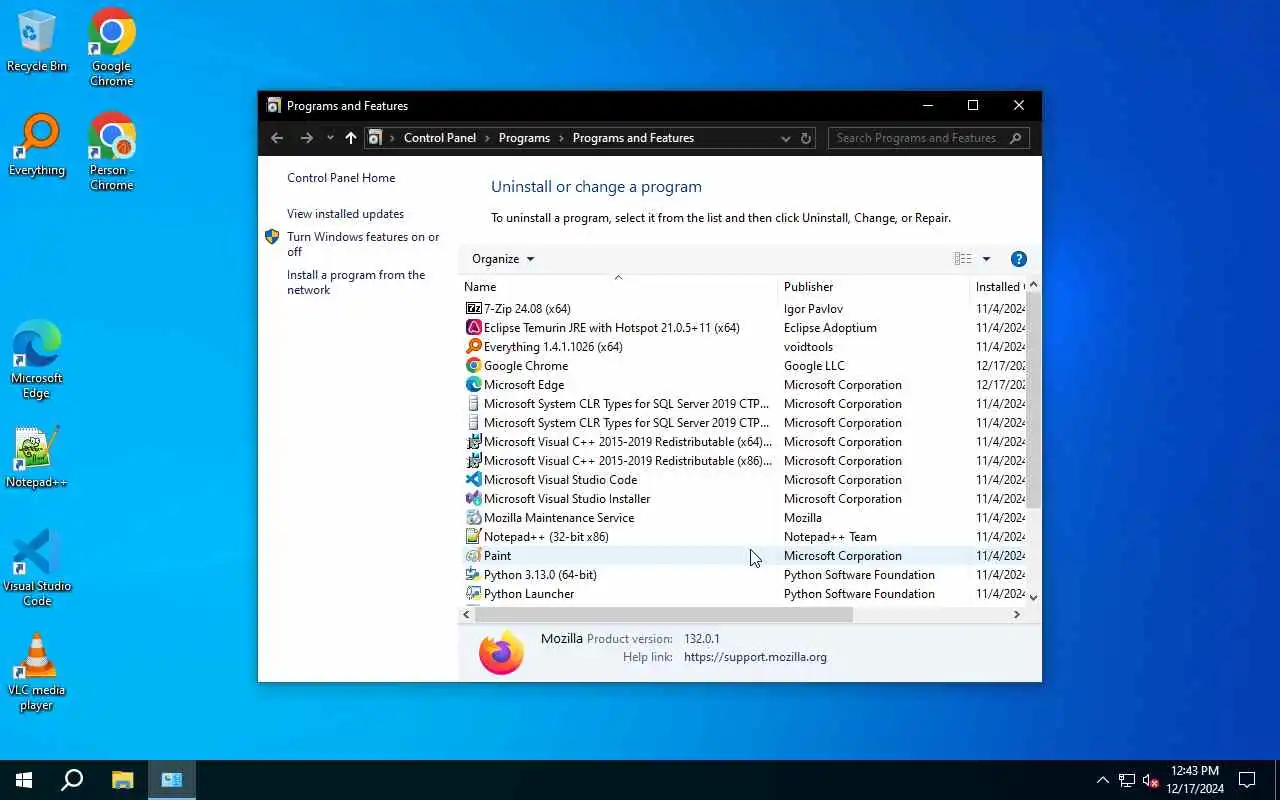
Task: Click scroll right arrow of list
Action: tap(1017, 615)
